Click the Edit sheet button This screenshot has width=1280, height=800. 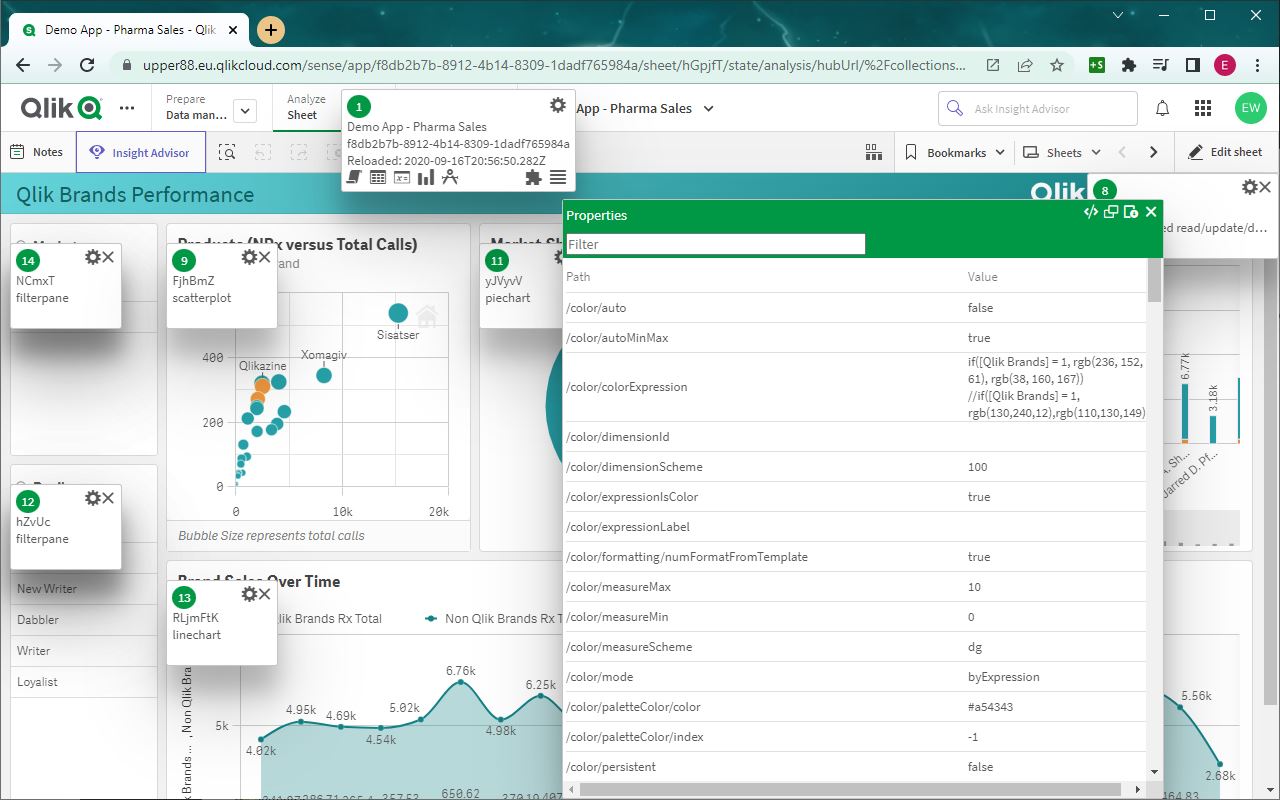1224,152
